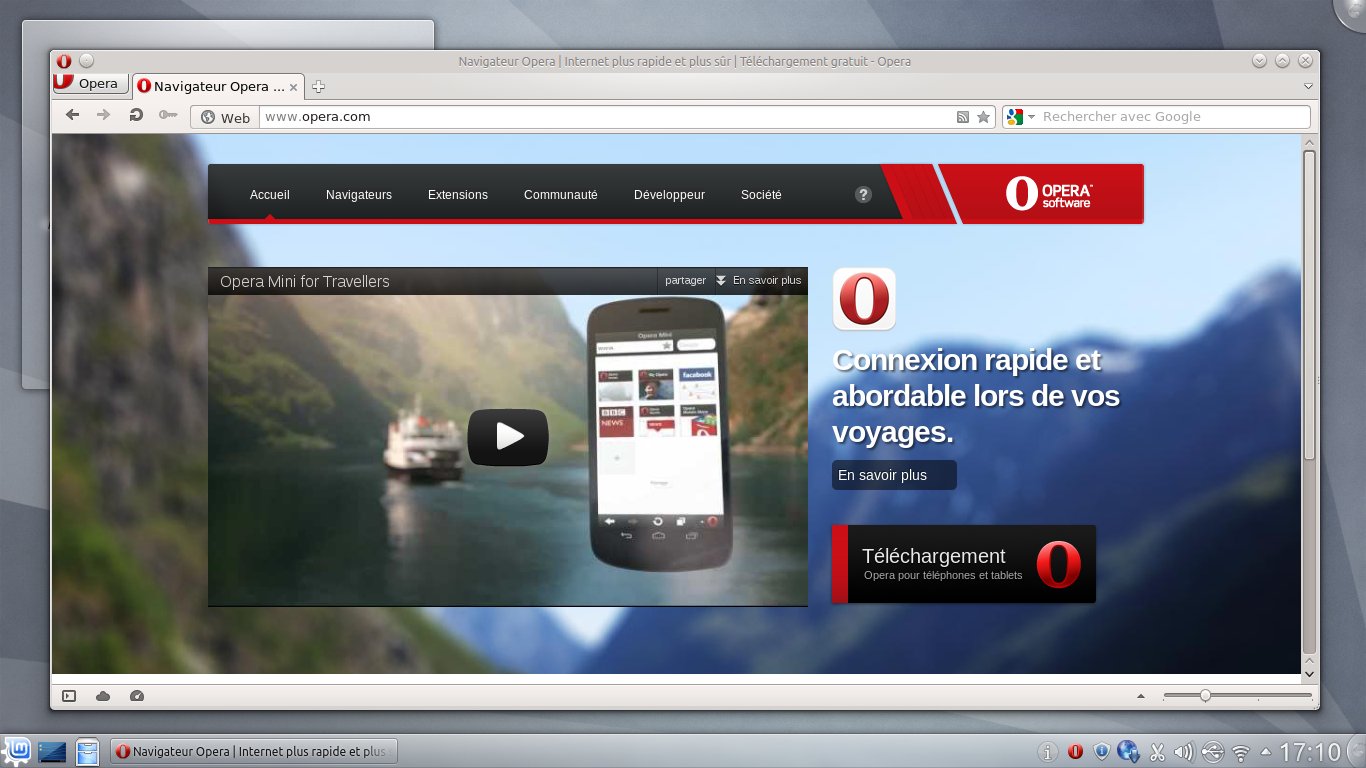This screenshot has height=768, width=1366.
Task: Open the USB device notifier icon
Action: pyautogui.click(x=1212, y=752)
